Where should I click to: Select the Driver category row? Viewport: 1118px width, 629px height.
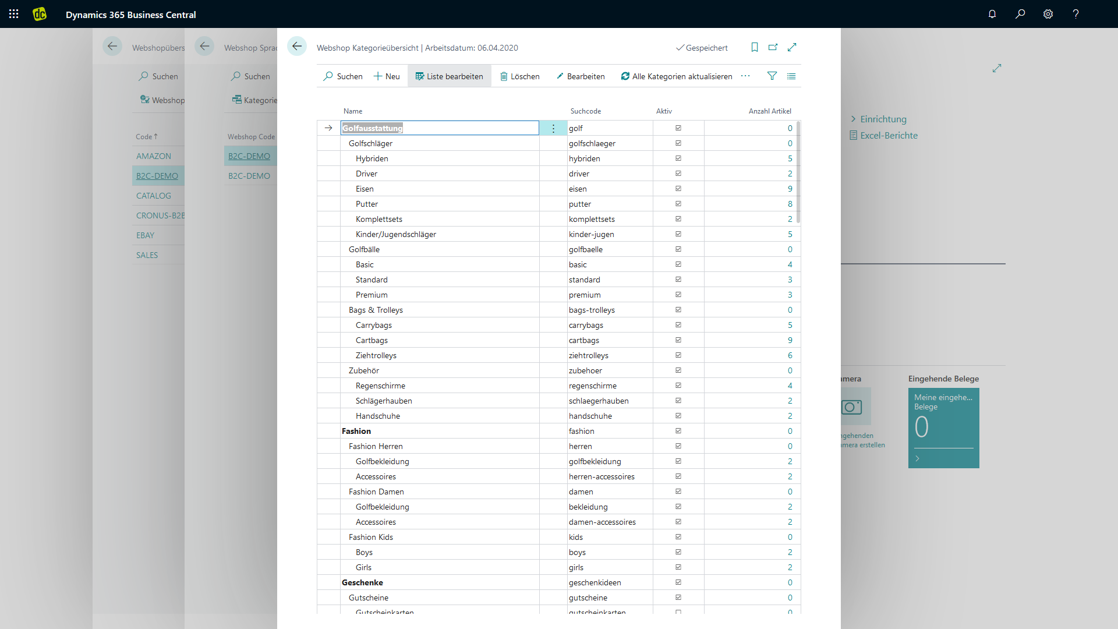pos(558,174)
